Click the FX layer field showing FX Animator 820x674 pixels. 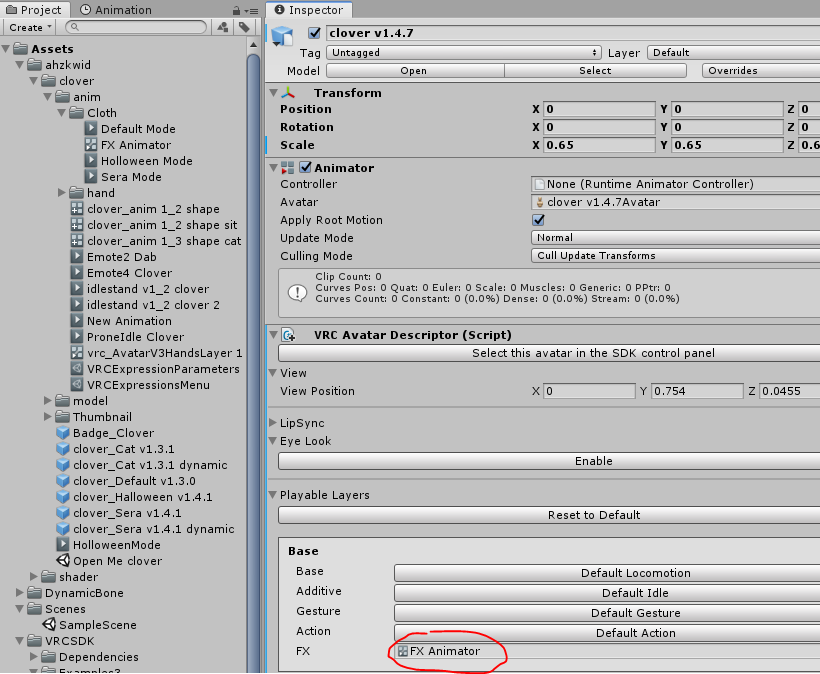click(x=607, y=652)
